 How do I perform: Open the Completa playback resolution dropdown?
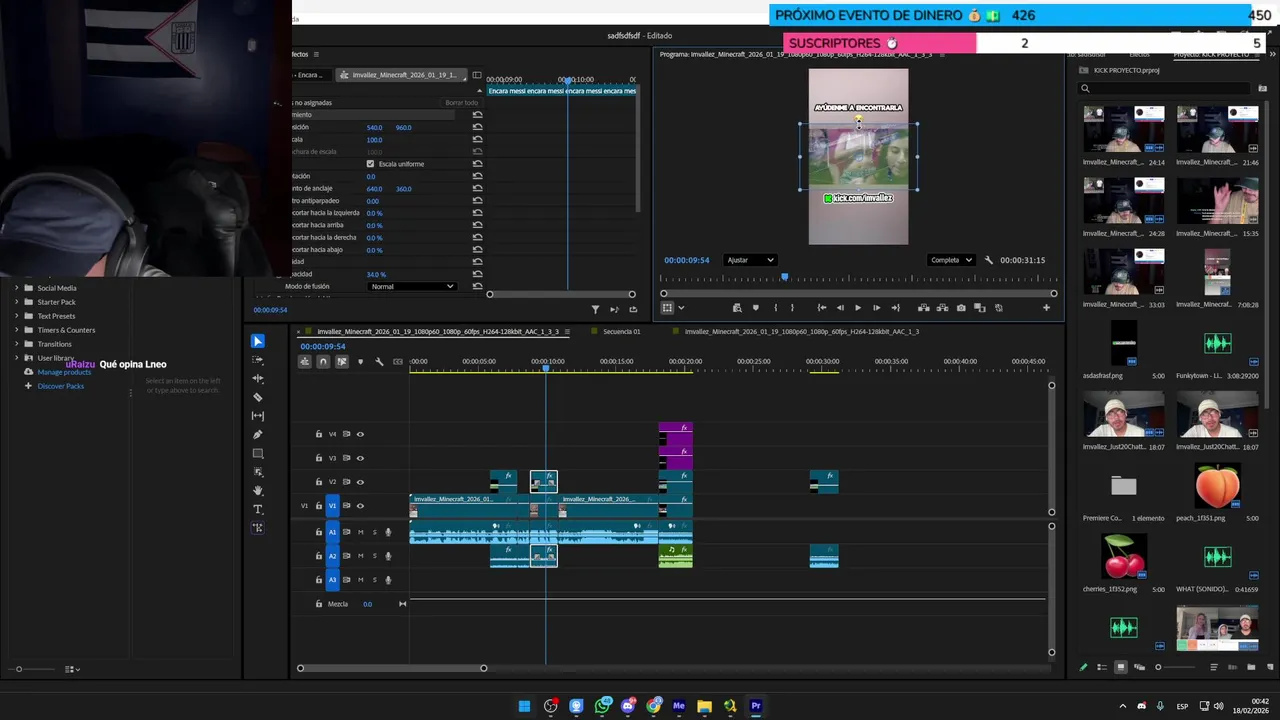[951, 260]
